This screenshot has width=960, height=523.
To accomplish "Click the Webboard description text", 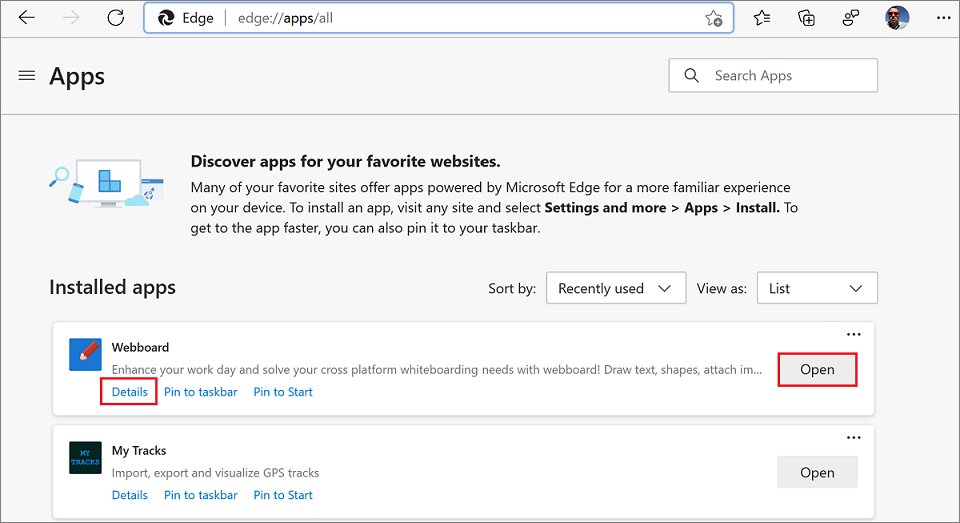I will [437, 369].
